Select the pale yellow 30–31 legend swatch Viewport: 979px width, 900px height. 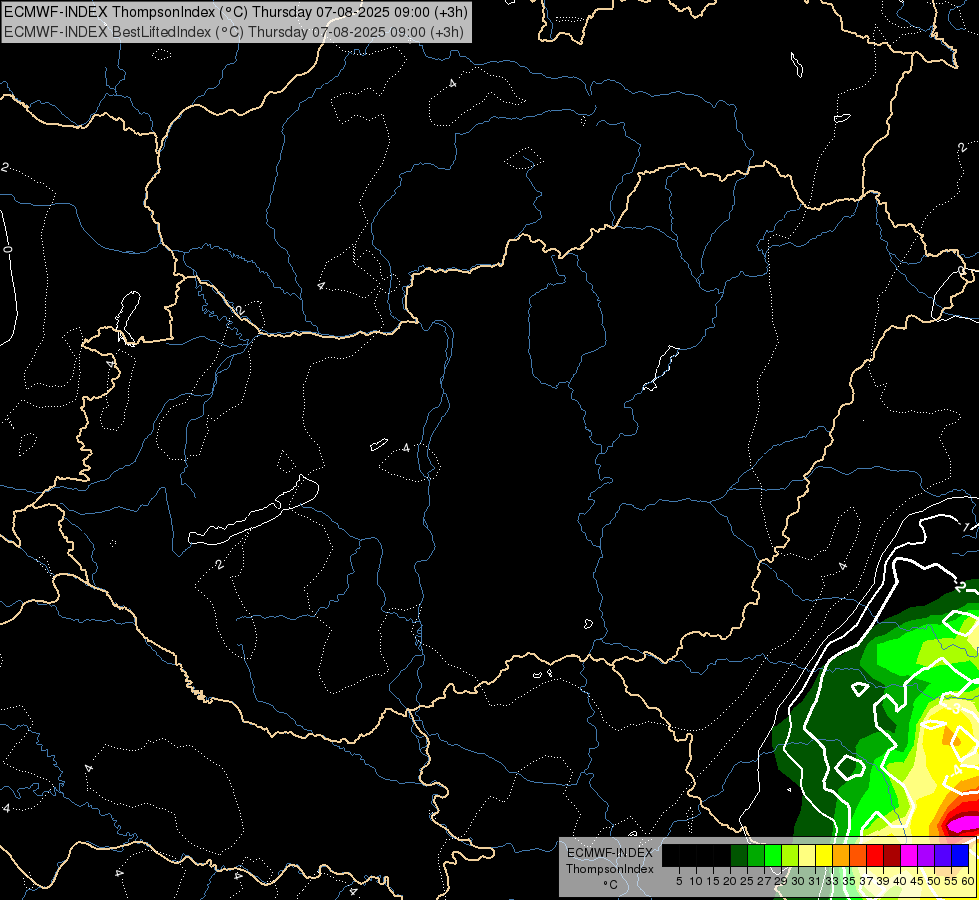click(807, 856)
